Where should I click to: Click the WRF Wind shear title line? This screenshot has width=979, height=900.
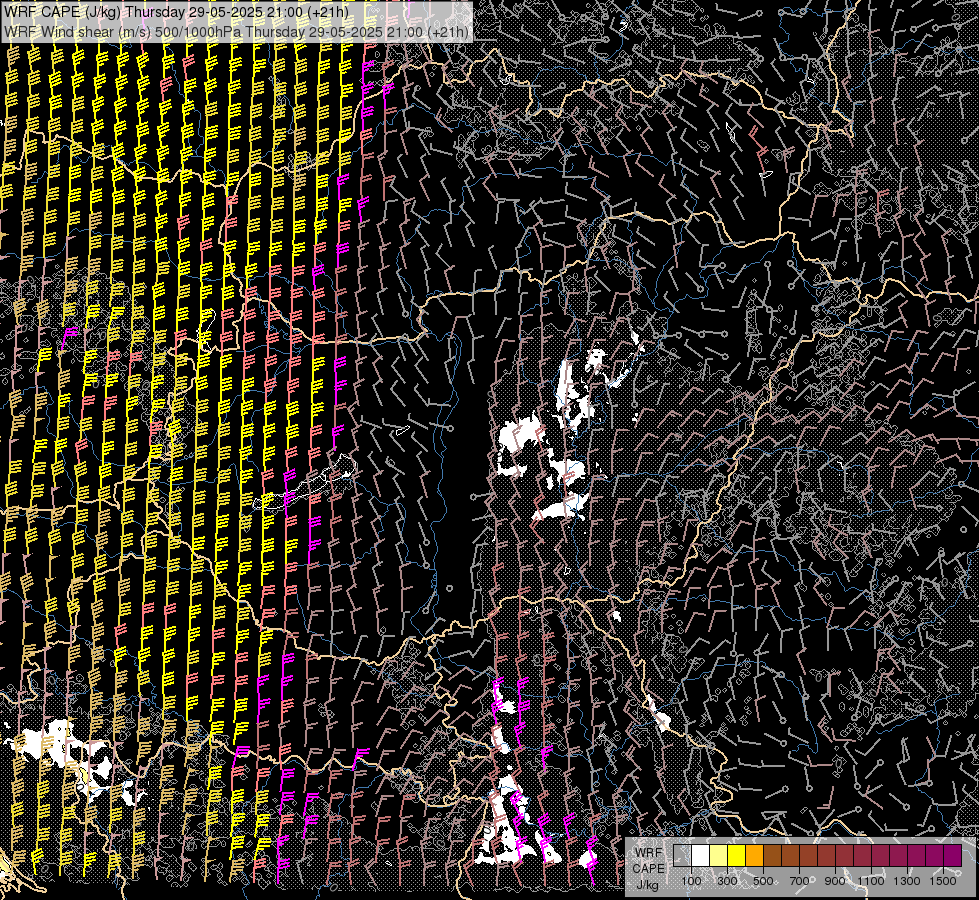click(236, 31)
